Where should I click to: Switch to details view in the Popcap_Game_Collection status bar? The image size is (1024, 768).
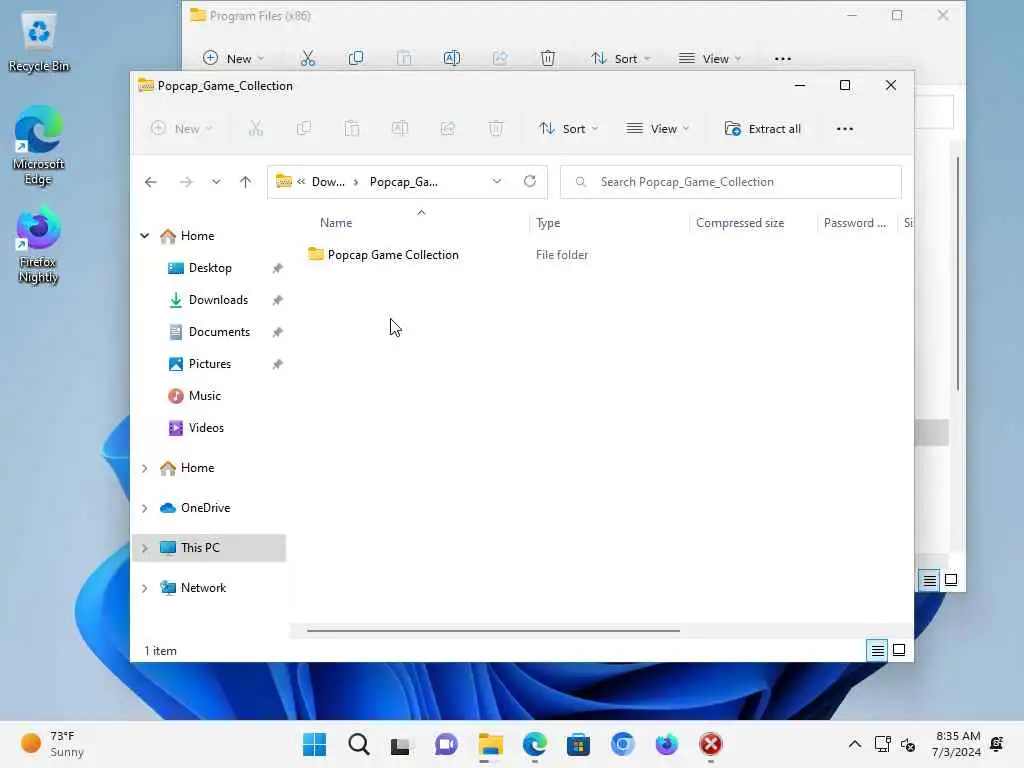pyautogui.click(x=877, y=650)
